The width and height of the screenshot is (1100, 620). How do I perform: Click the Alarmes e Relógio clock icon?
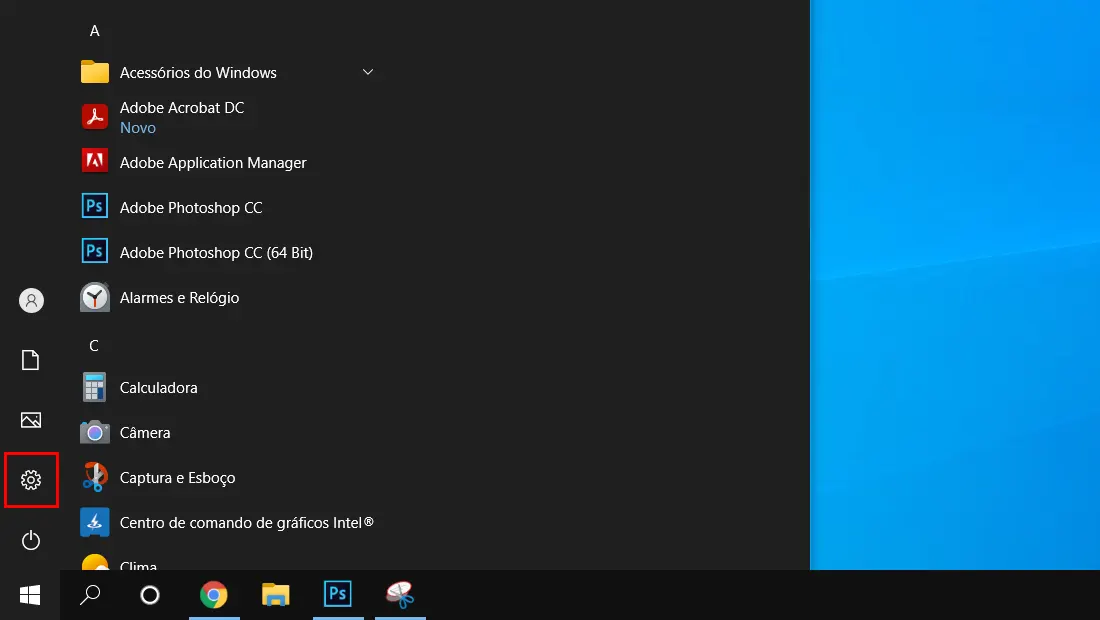(95, 297)
